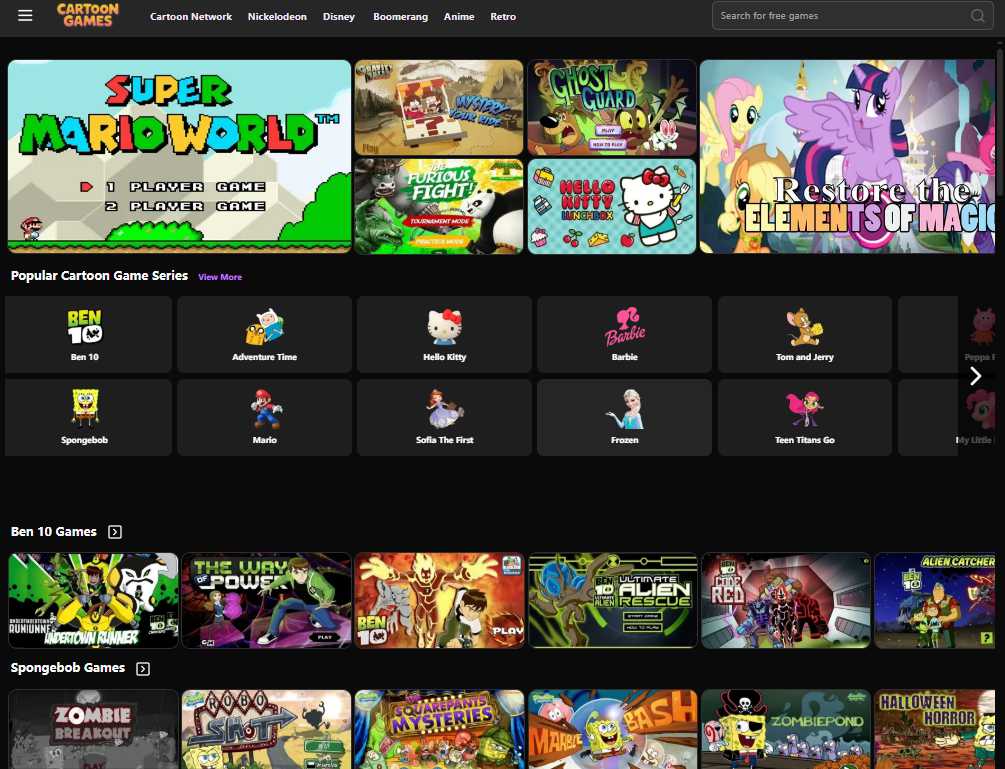The height and width of the screenshot is (769, 1005).
Task: Open the Tom and Jerry series icon
Action: tap(804, 334)
